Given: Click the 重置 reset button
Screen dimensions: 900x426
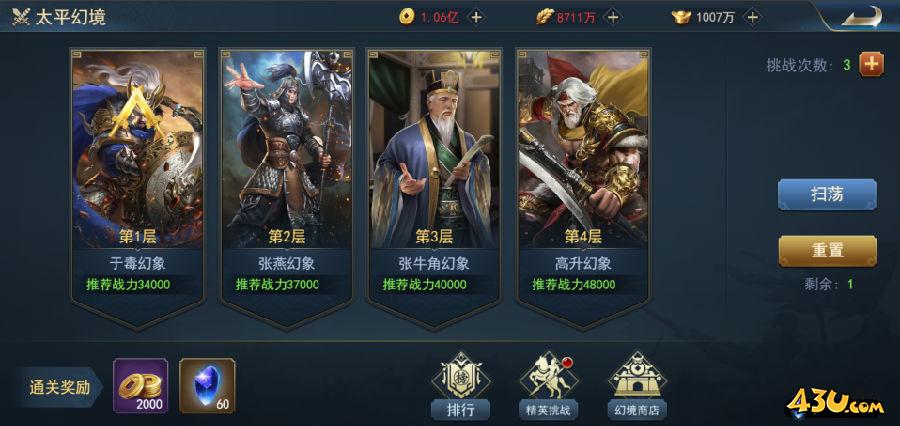Looking at the screenshot, I should click(827, 251).
